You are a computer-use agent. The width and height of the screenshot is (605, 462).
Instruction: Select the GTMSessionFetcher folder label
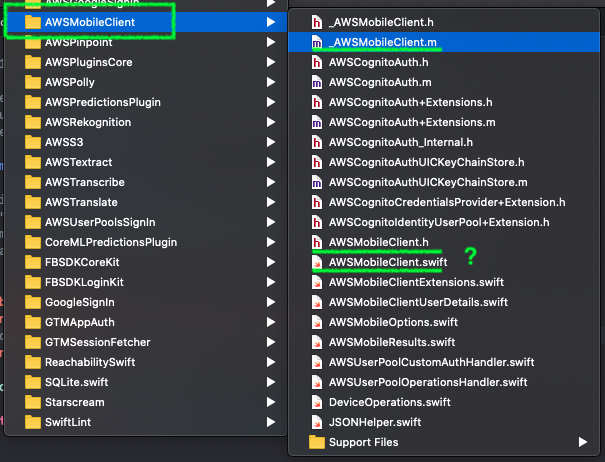[98, 342]
